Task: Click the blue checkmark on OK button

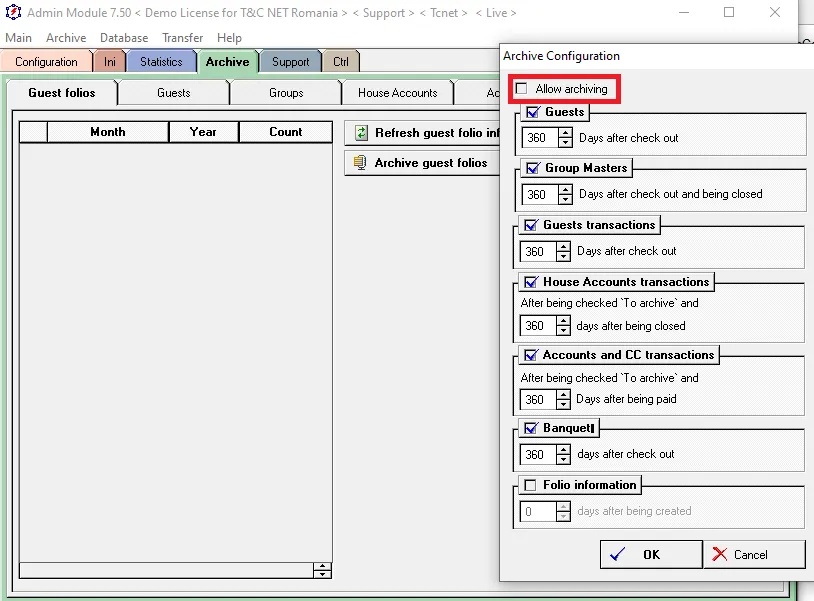Action: click(617, 554)
